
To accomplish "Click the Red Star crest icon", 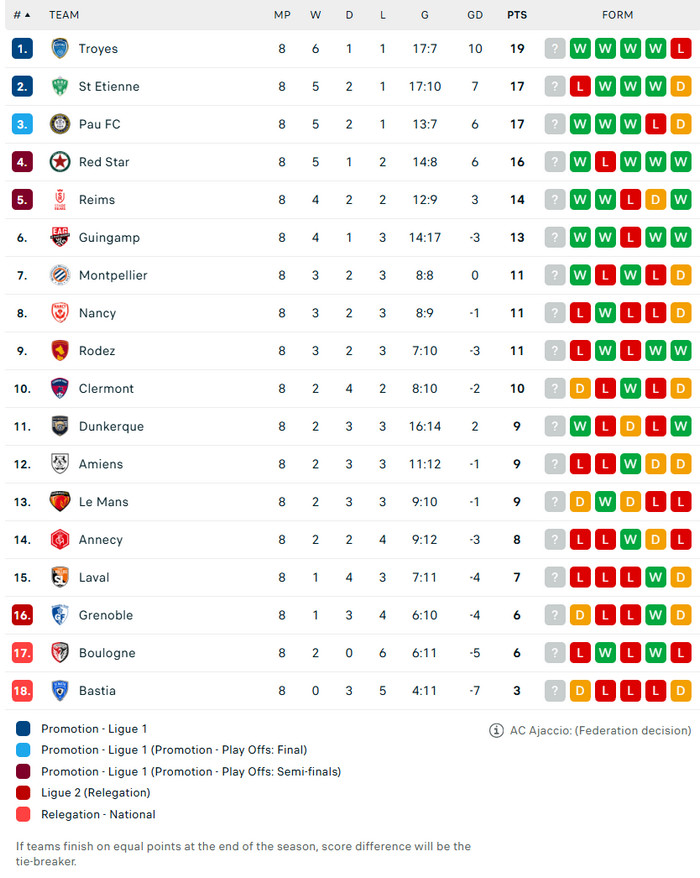I will [x=59, y=162].
